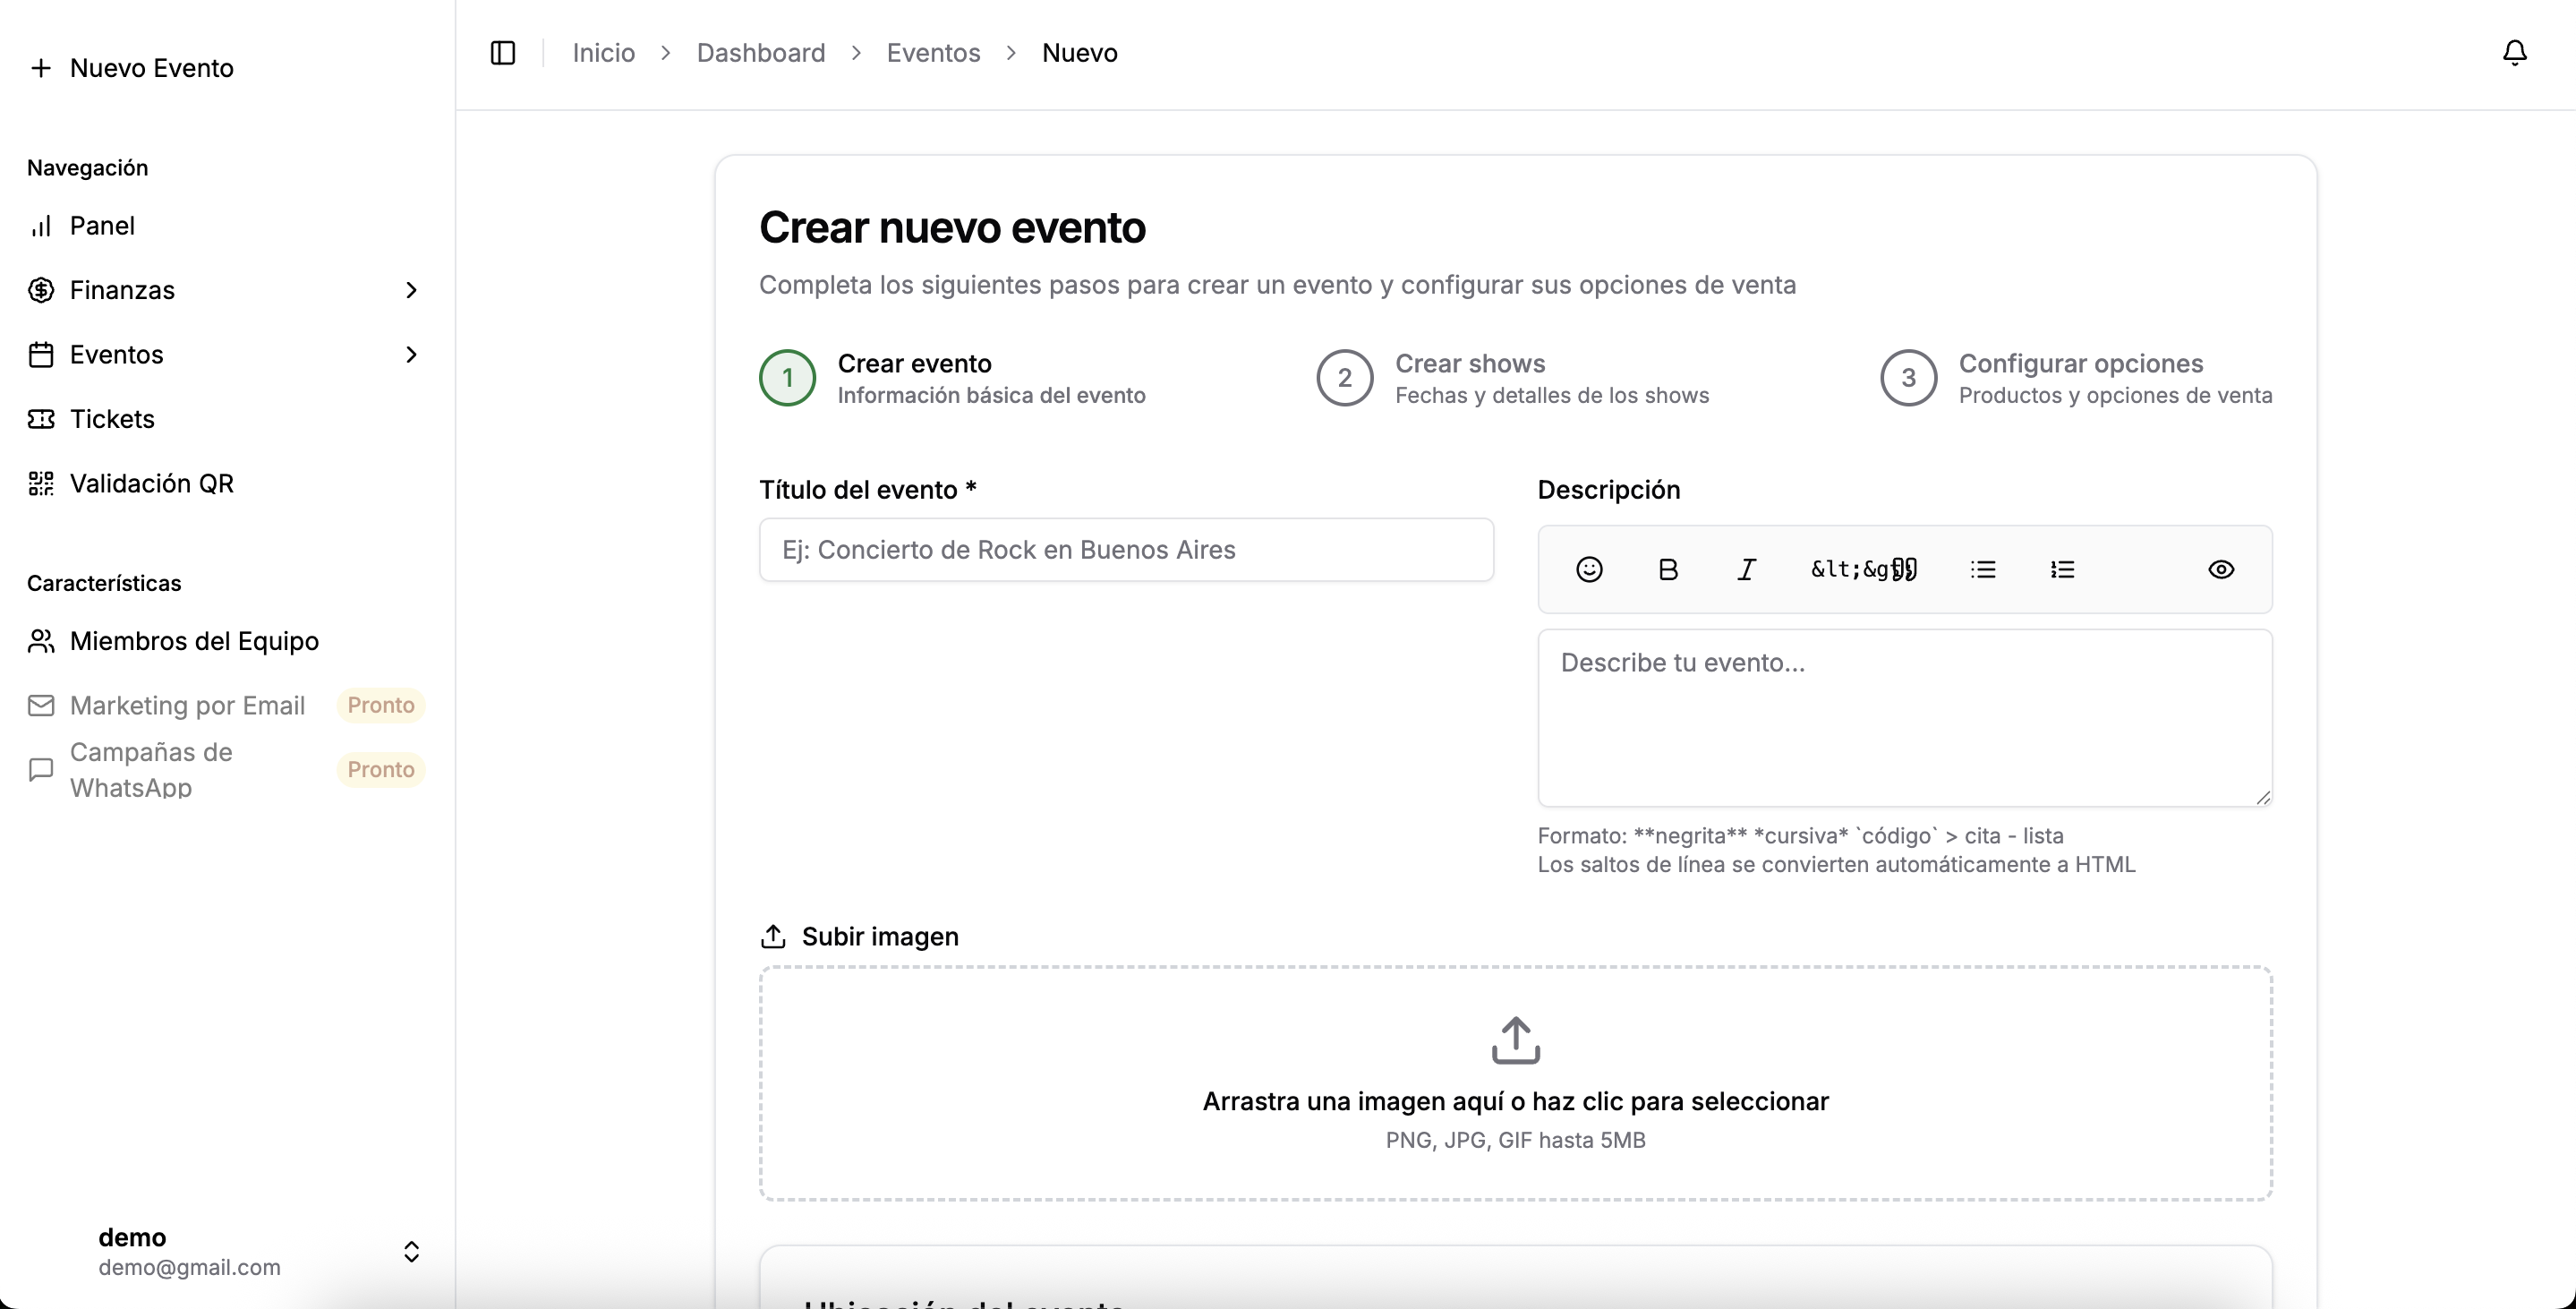The image size is (2576, 1309).
Task: Click the Finanzas dollar coin icon
Action: pos(41,290)
